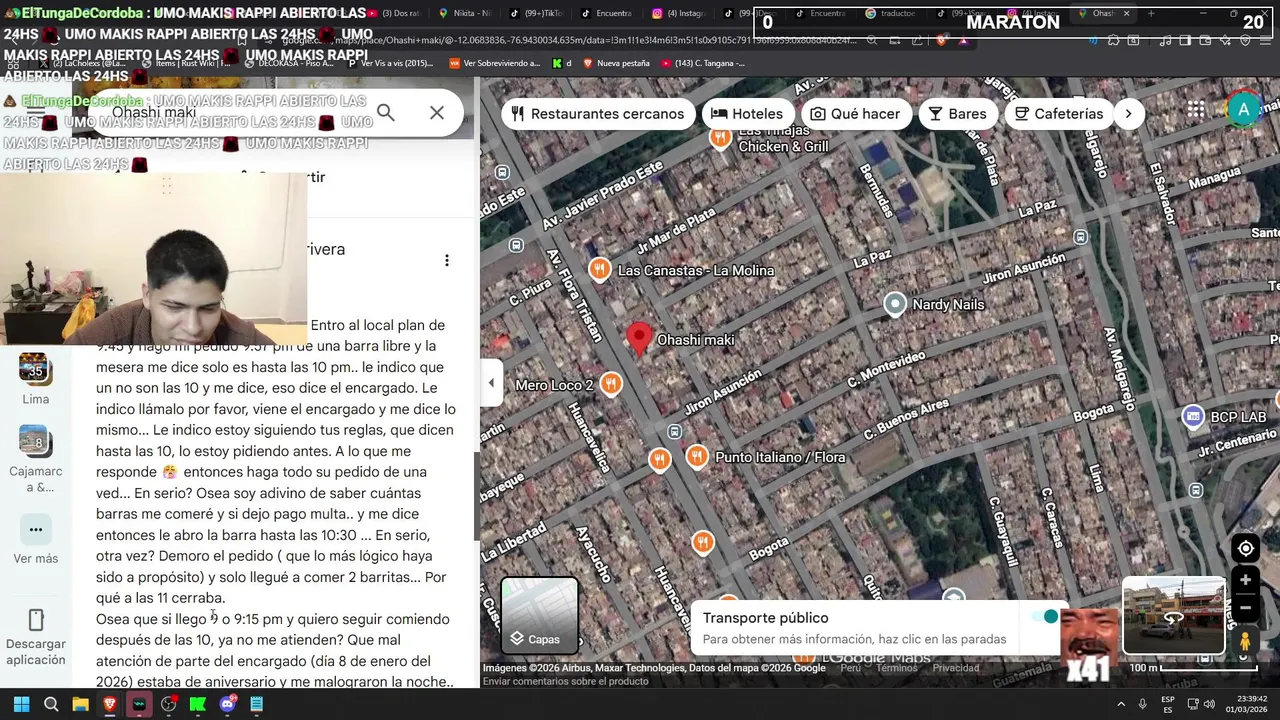This screenshot has height=720, width=1280.
Task: Click Enviar comentarios sobre el producto
Action: [565, 681]
